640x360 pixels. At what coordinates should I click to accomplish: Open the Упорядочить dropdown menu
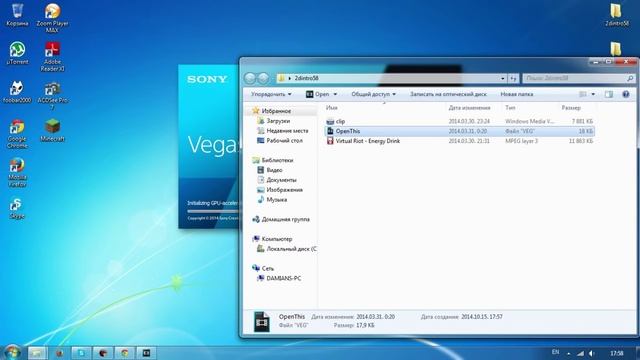271,94
